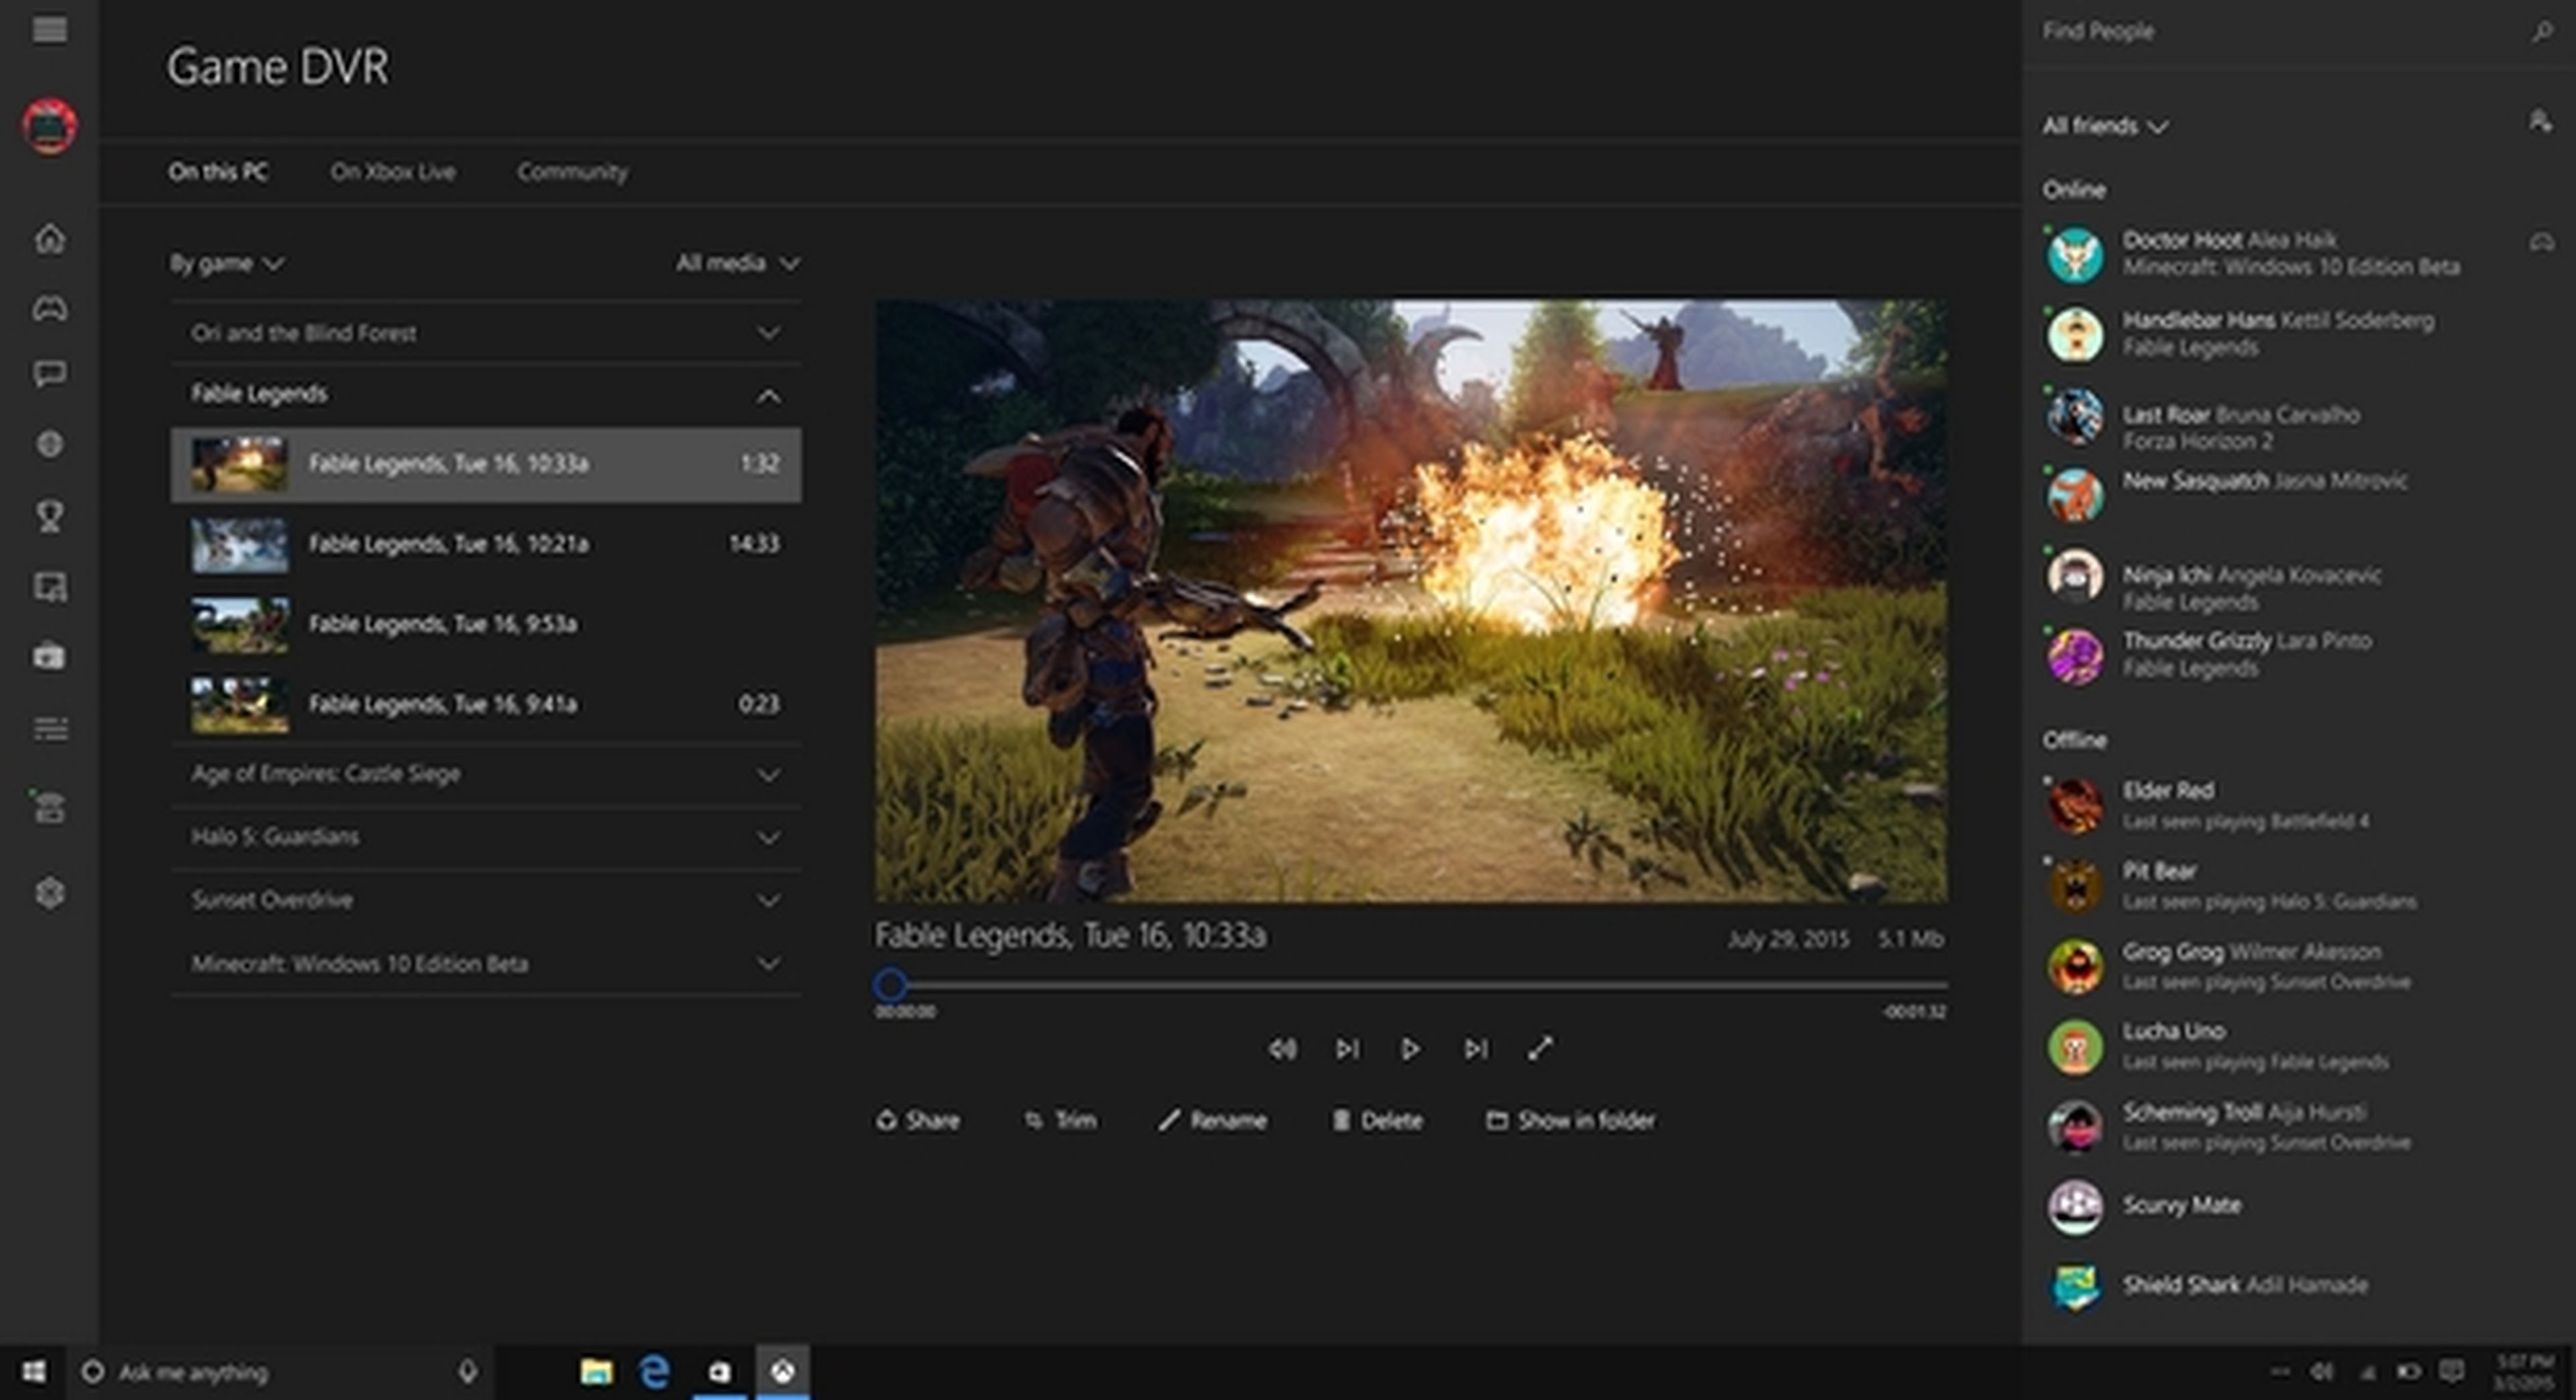
Task: Select clip Fable Legends, Tue 16, 9:41a
Action: click(x=486, y=704)
